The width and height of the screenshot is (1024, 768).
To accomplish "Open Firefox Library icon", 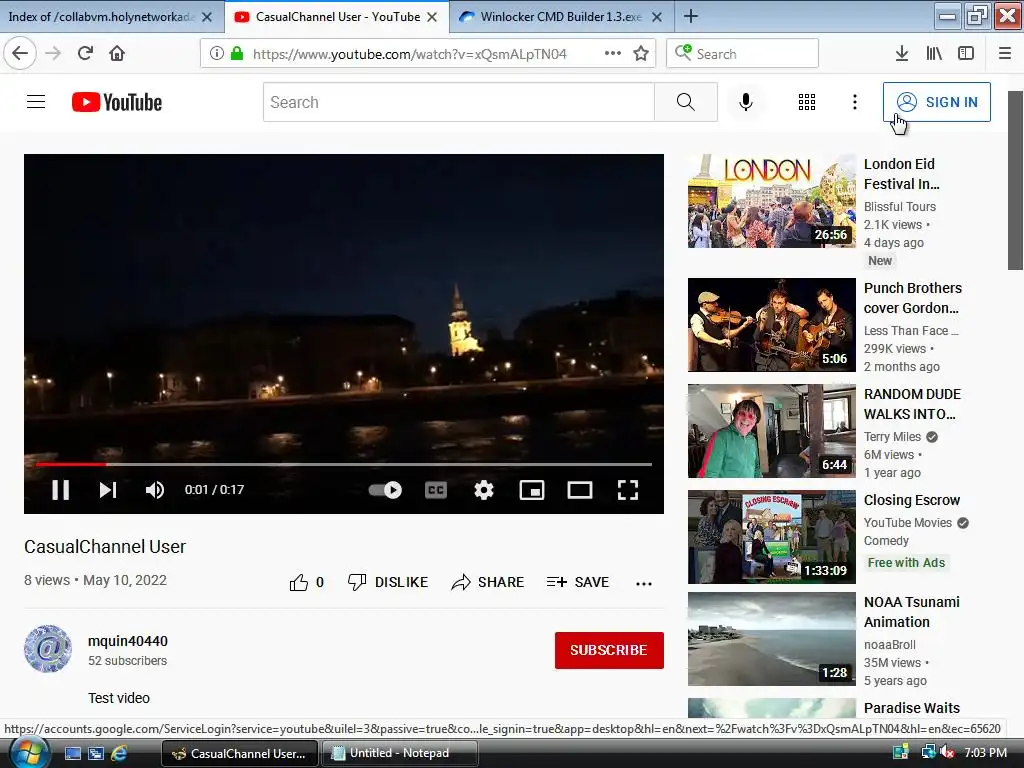I will point(934,54).
